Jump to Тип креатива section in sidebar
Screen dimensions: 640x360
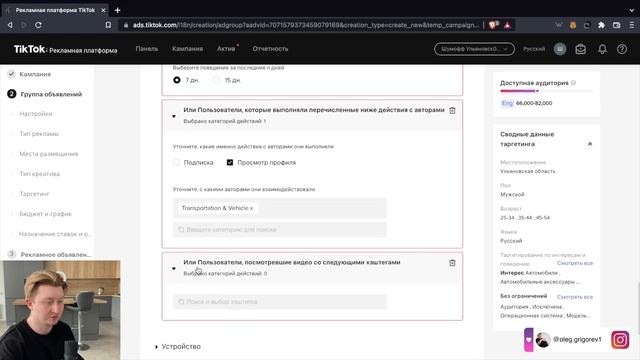pos(40,174)
